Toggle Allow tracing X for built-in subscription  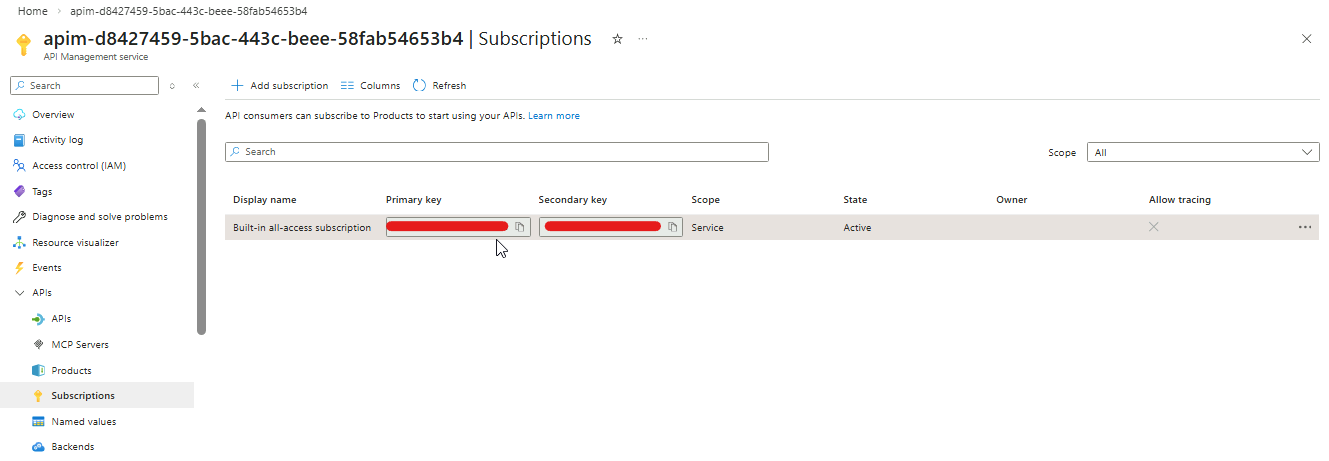(x=1154, y=227)
